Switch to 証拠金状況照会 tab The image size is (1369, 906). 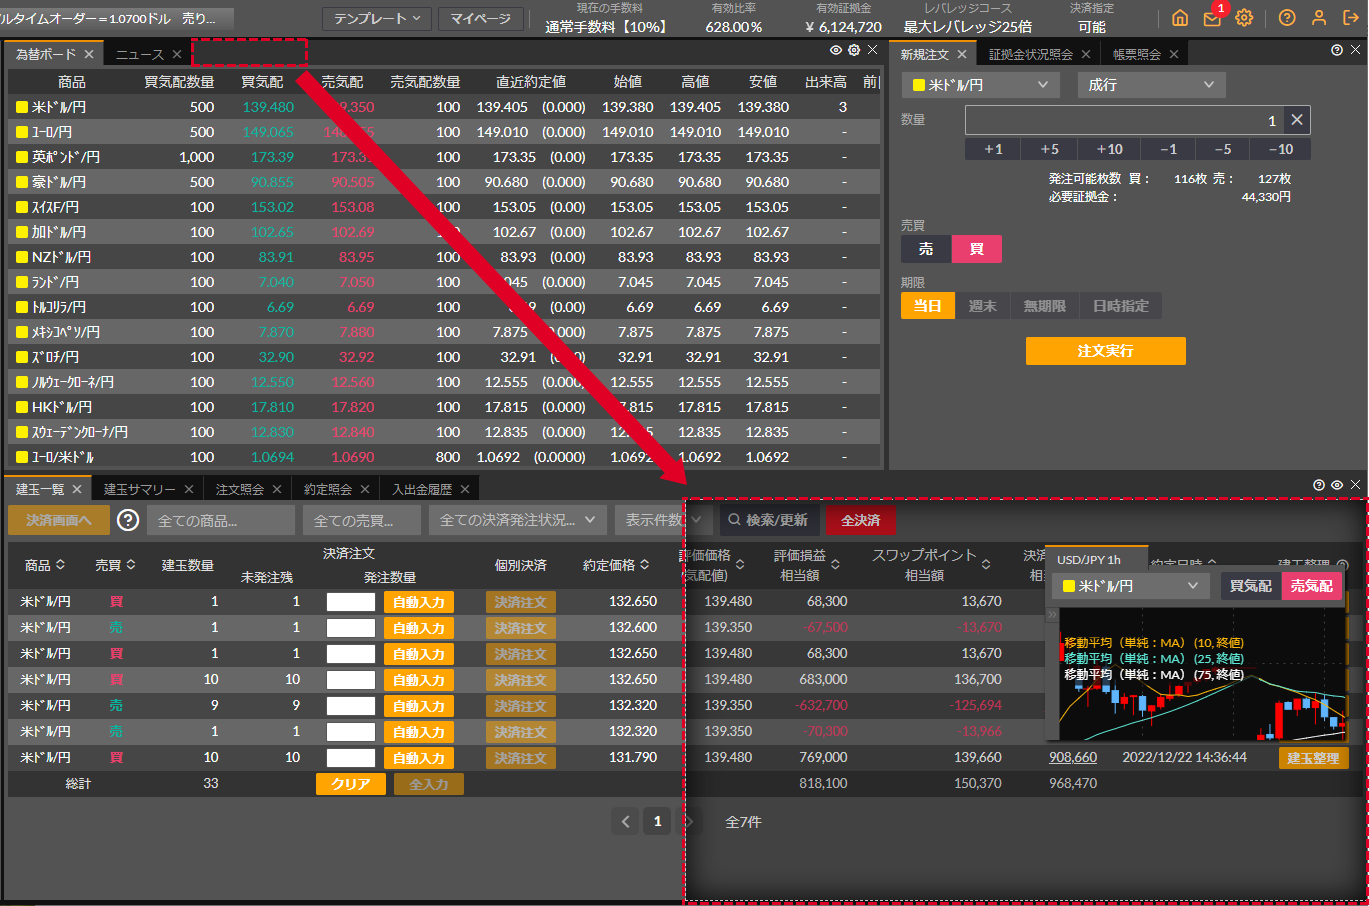click(1030, 54)
